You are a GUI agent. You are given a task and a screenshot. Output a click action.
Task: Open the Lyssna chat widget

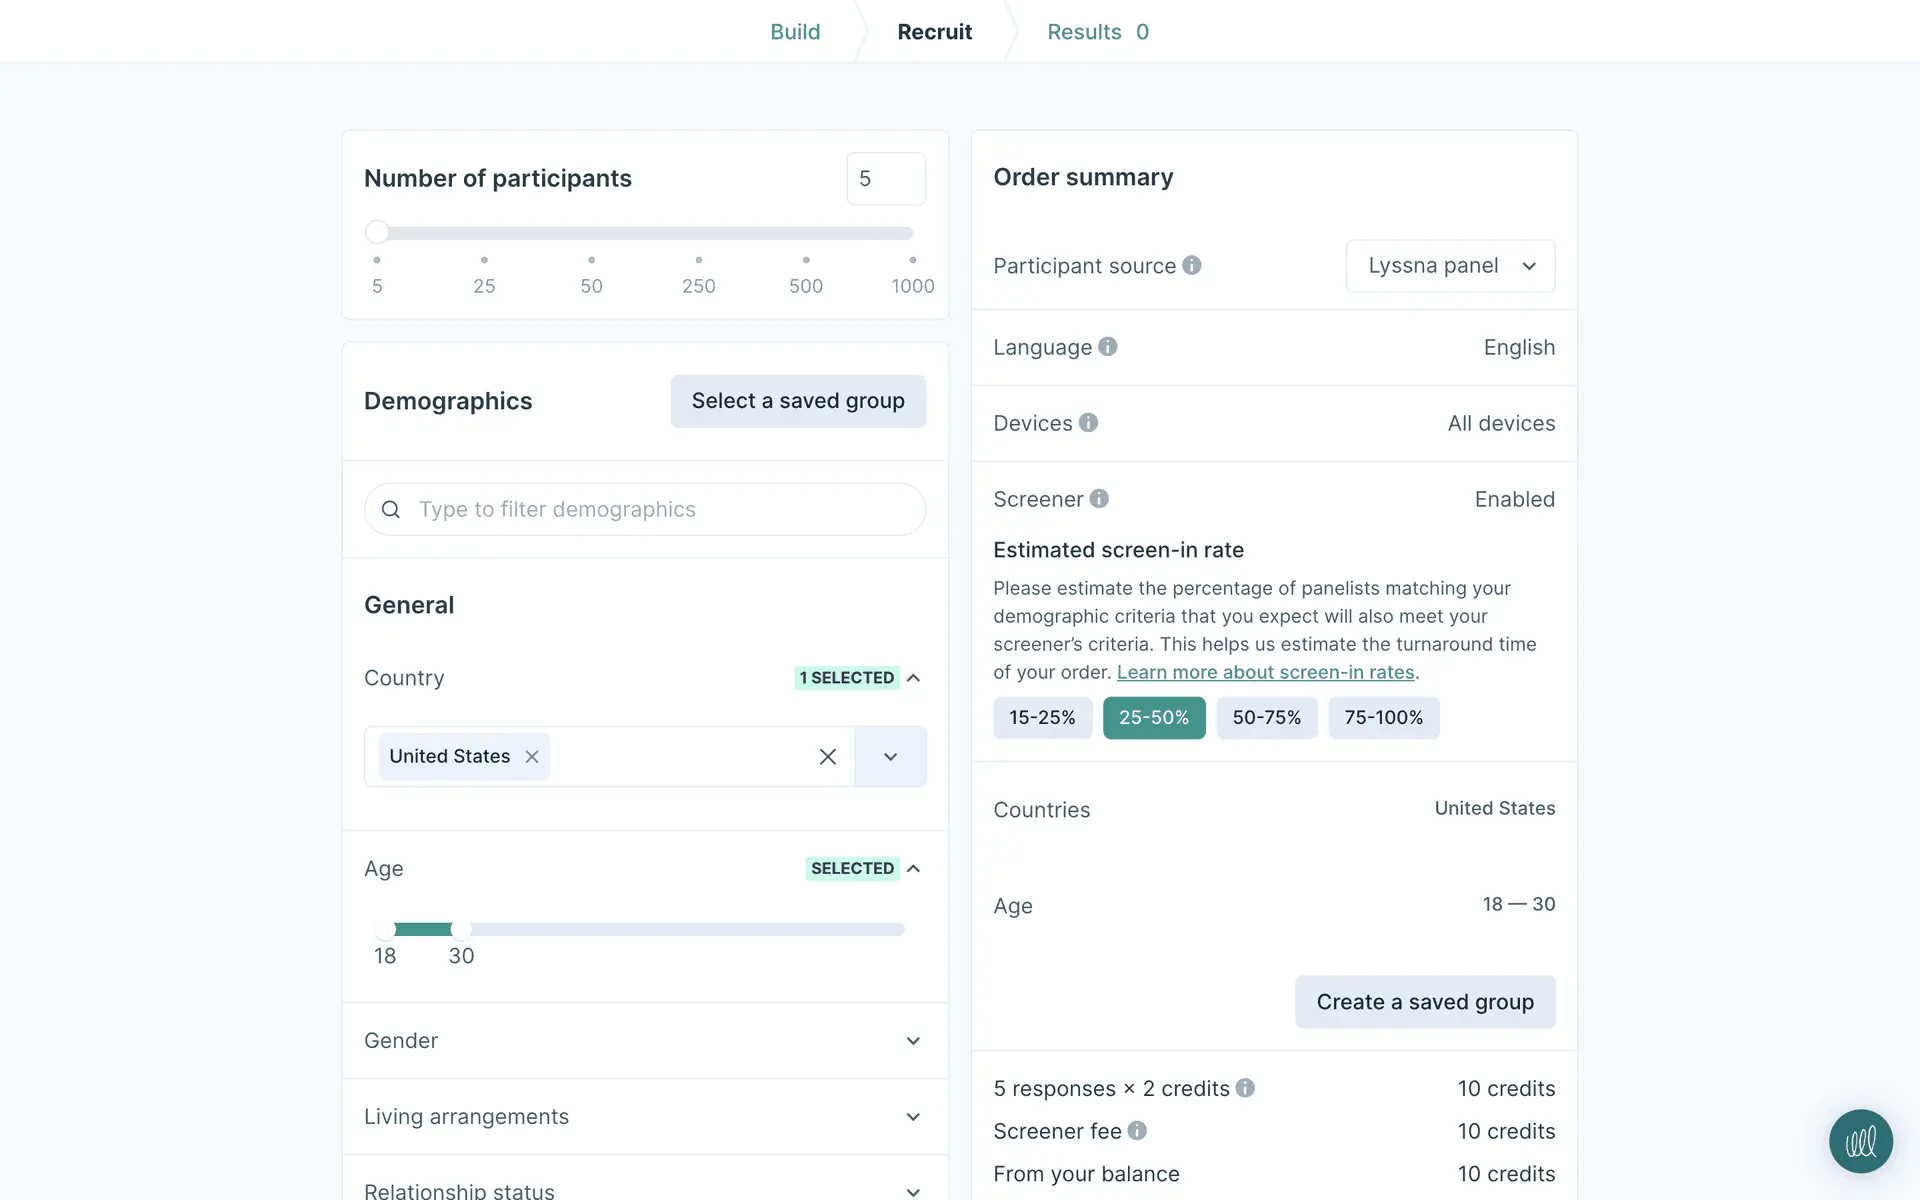tap(1860, 1141)
